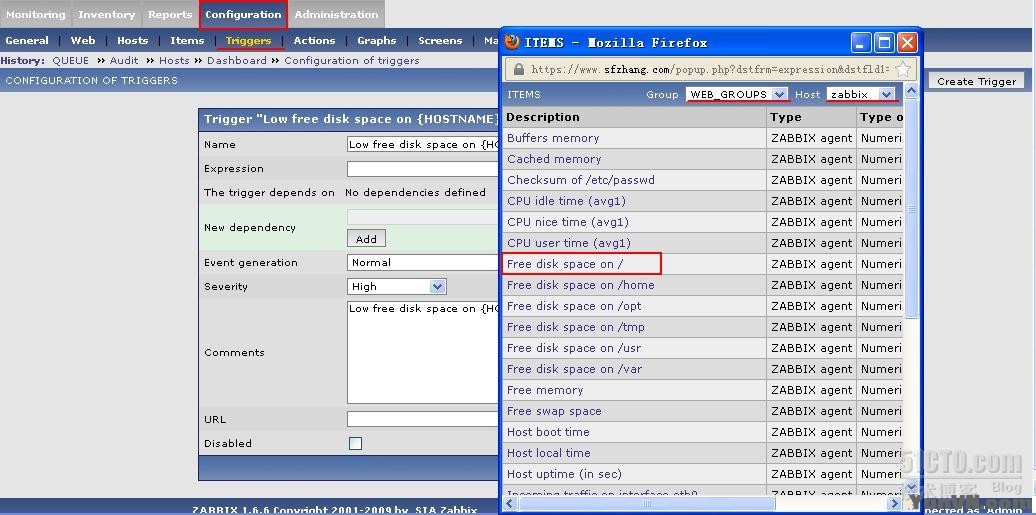The width and height of the screenshot is (1036, 515).
Task: Open the Configuration main tab
Action: point(243,15)
